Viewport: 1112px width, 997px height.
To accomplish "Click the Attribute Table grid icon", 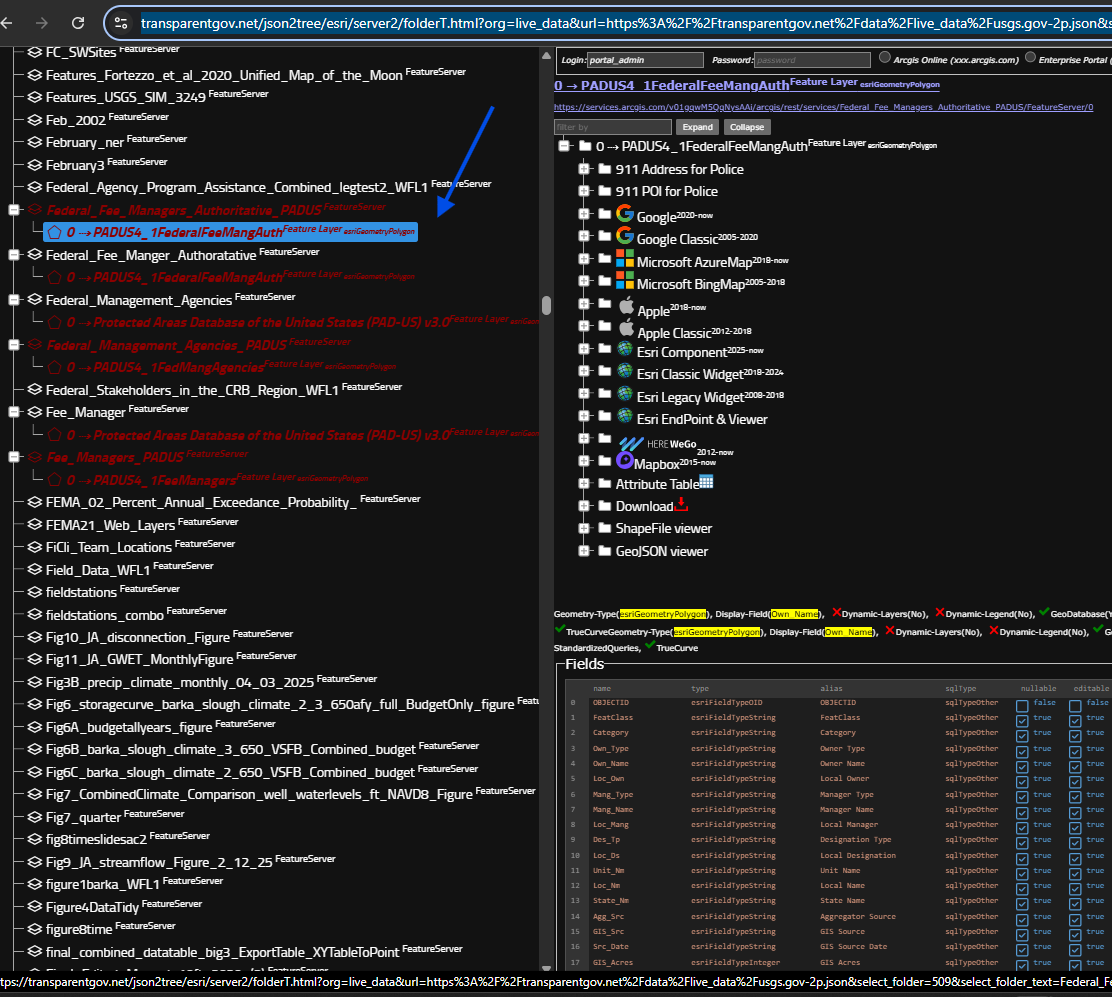I will (706, 482).
